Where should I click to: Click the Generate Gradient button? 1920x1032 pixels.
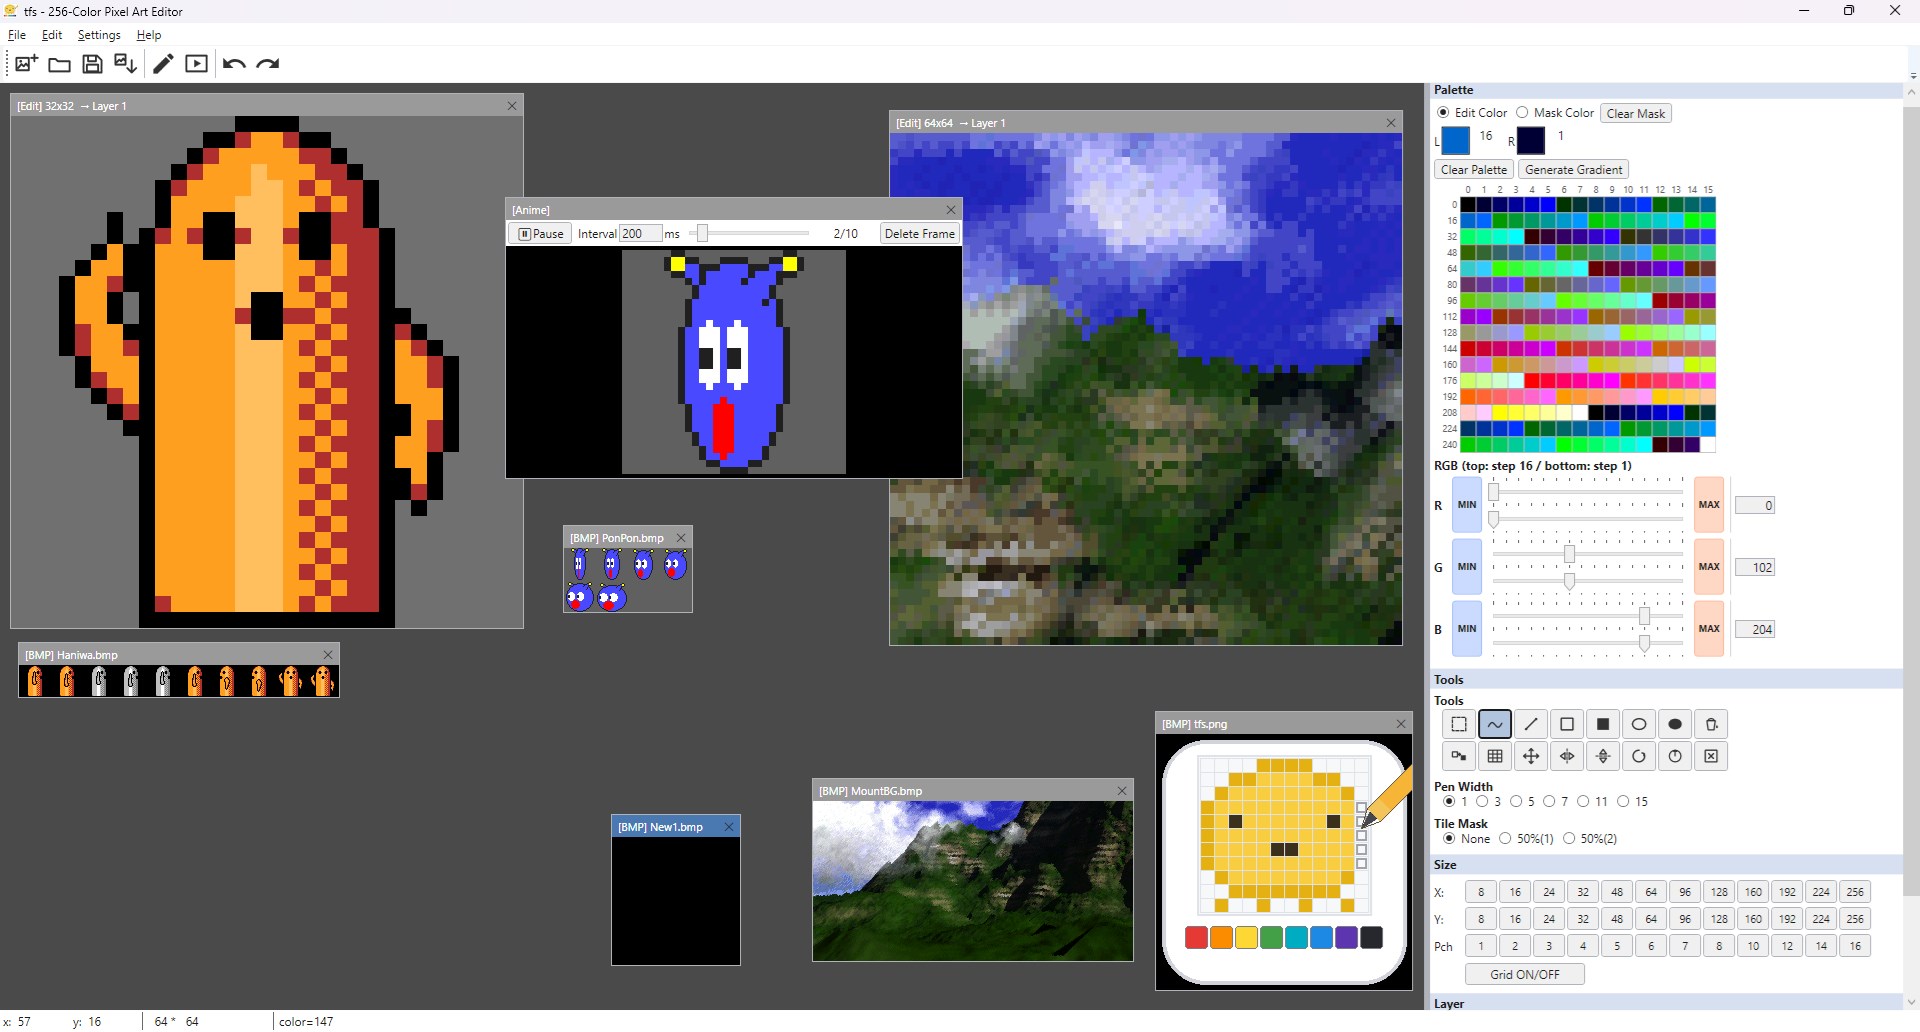coord(1574,170)
